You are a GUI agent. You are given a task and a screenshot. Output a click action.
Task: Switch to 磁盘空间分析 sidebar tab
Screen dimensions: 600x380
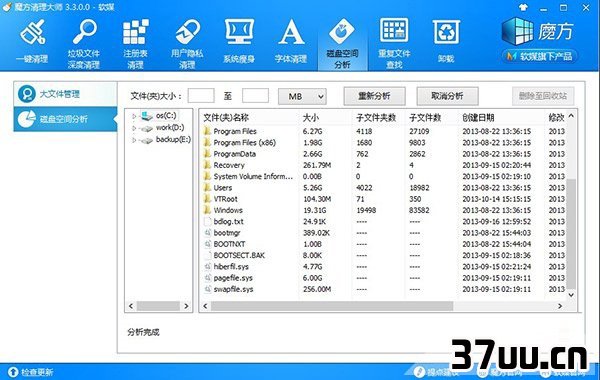pos(65,119)
